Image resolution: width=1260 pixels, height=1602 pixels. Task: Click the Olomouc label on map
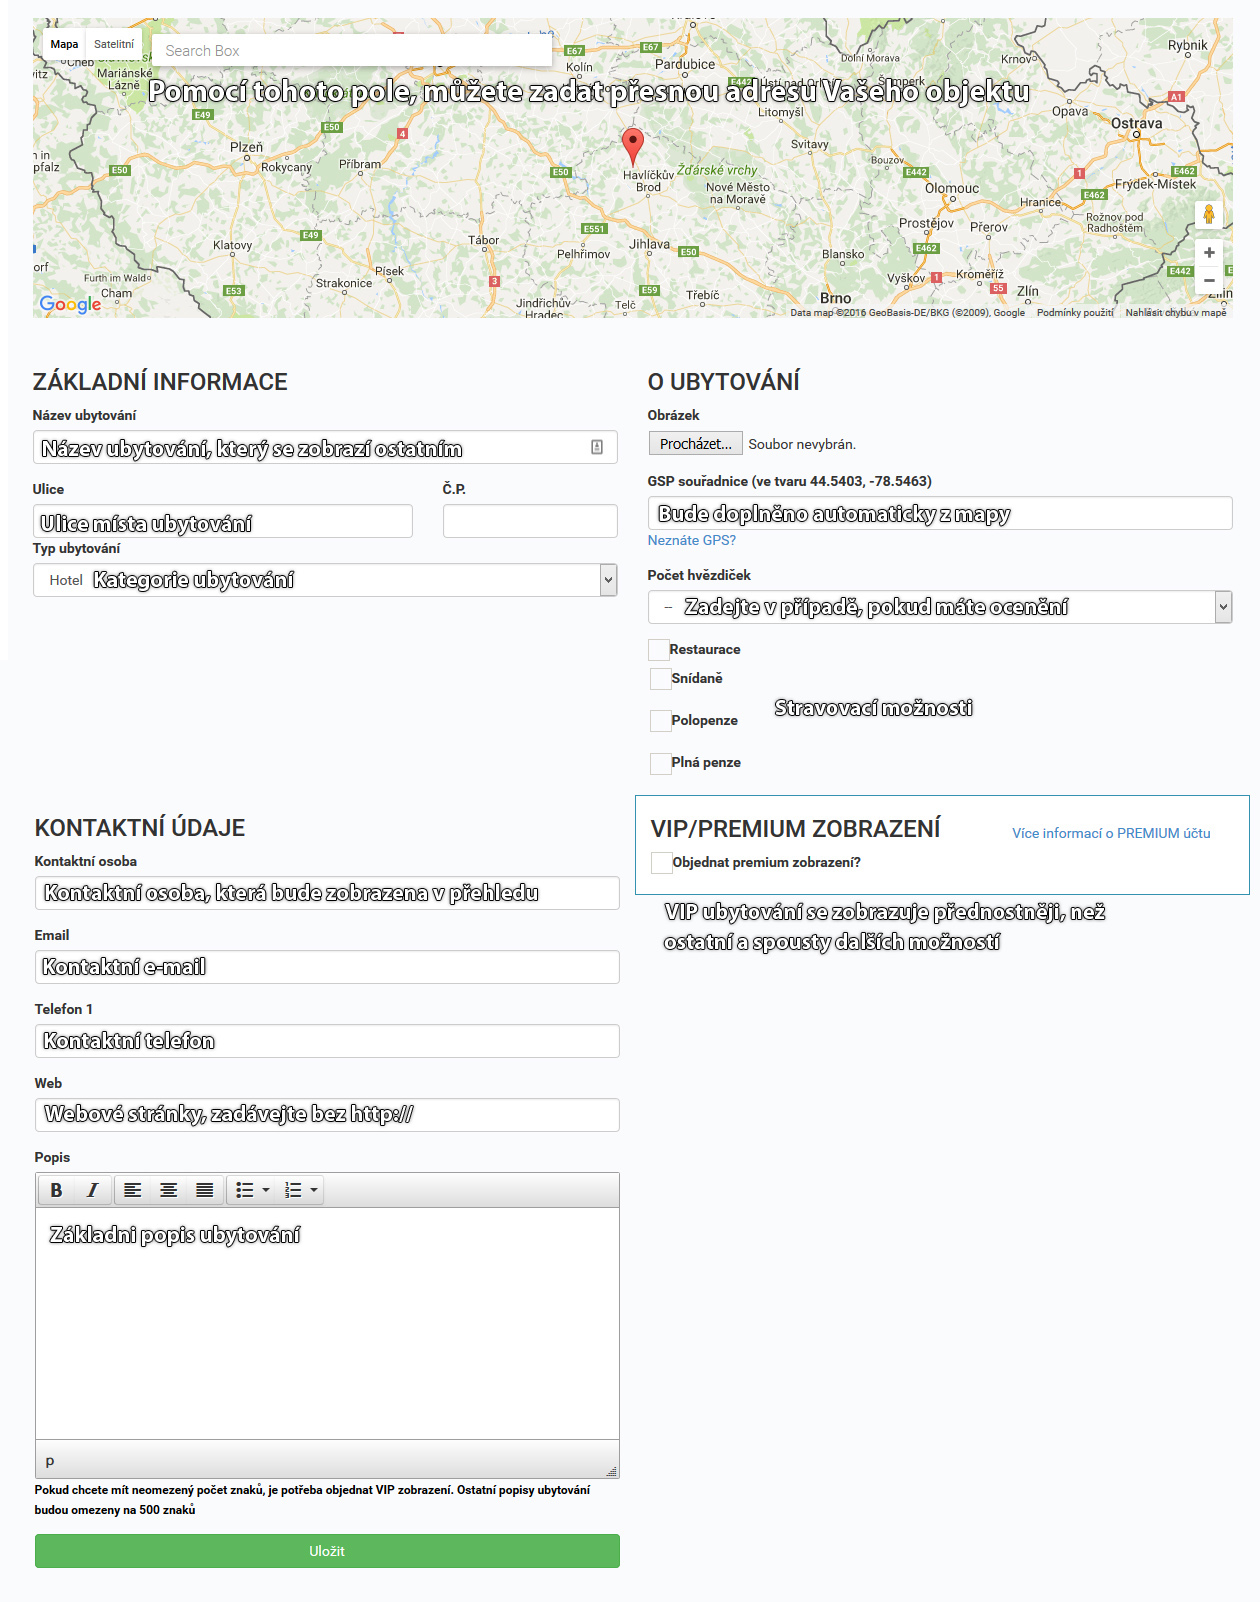pos(952,188)
